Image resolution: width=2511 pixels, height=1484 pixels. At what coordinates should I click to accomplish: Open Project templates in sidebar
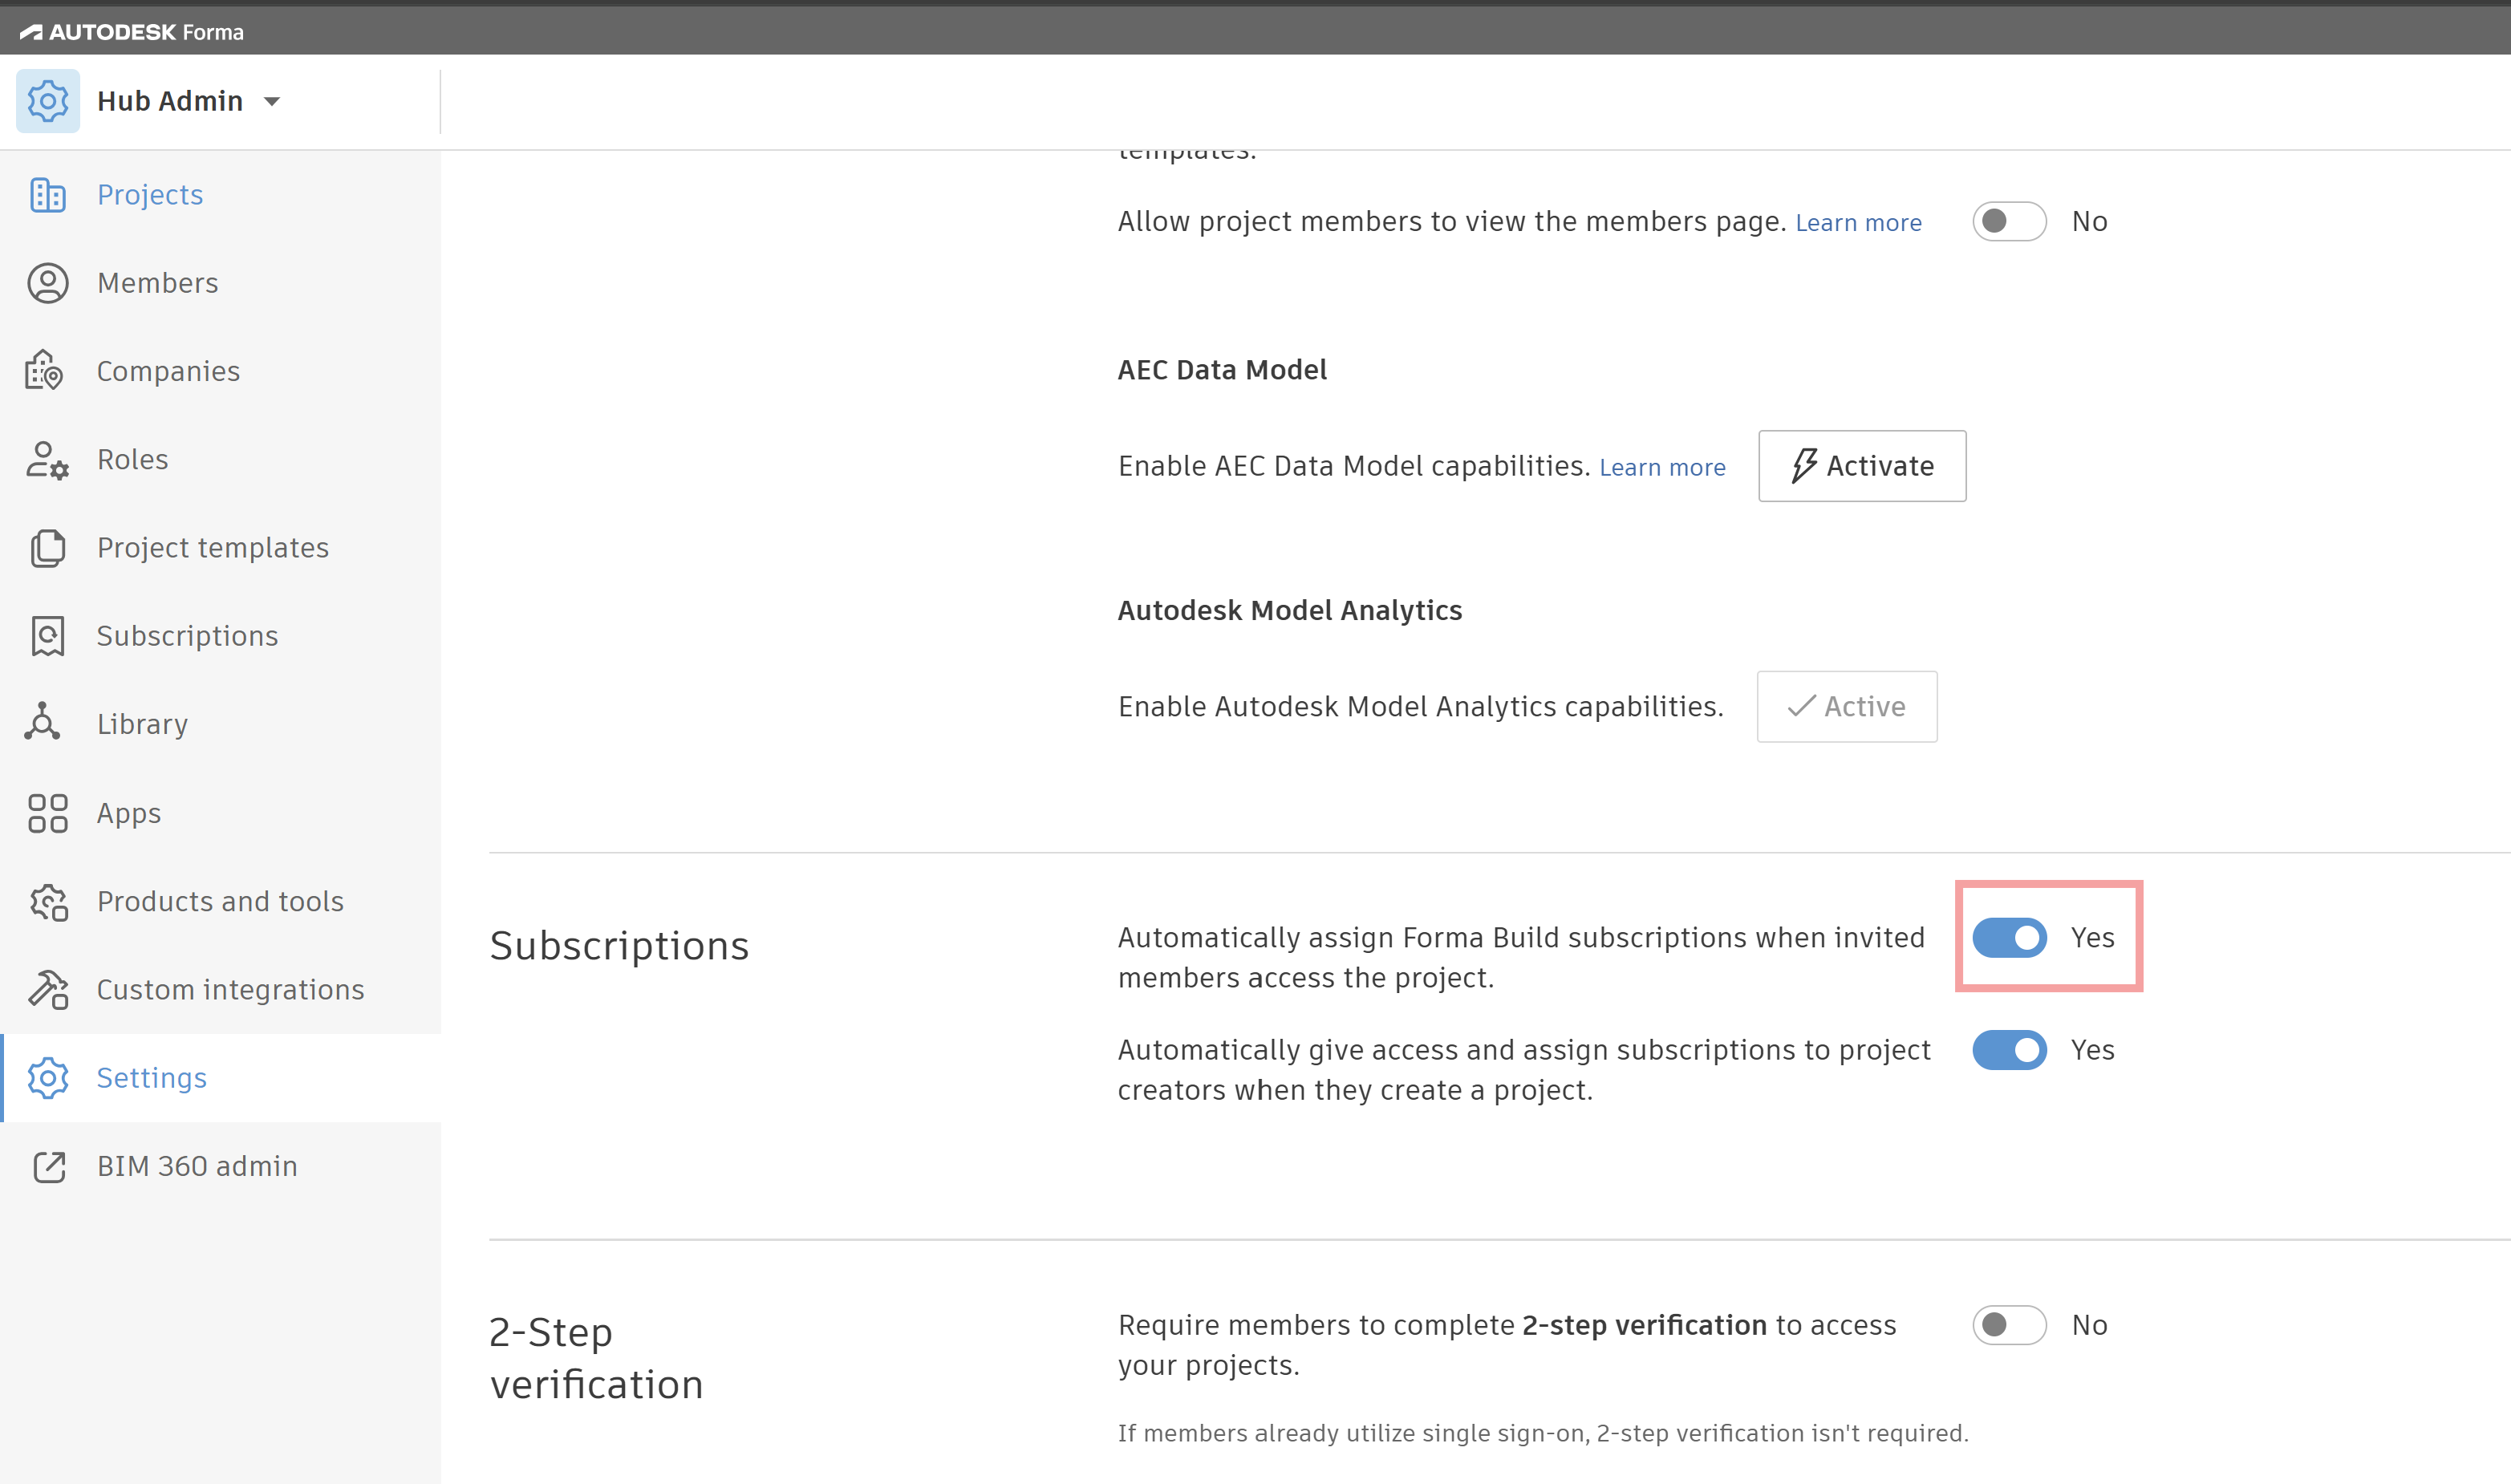221,548
